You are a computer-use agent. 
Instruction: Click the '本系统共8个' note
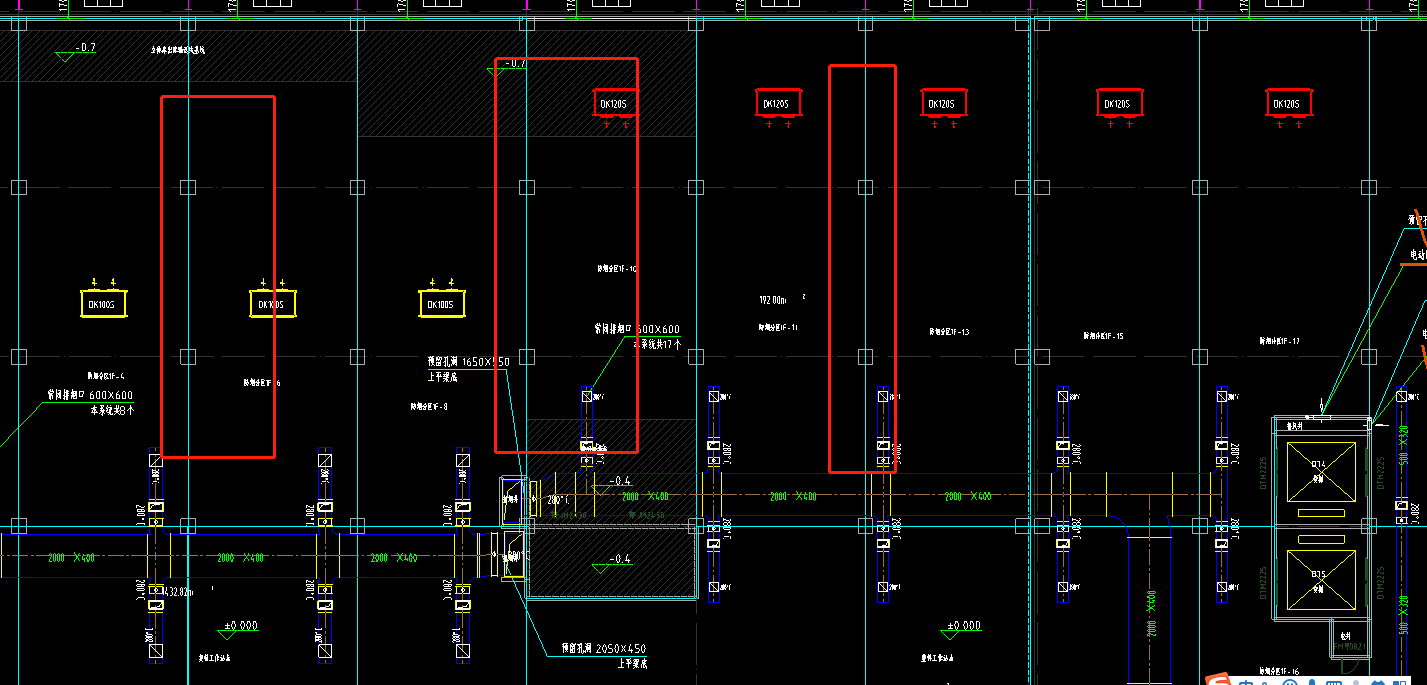pyautogui.click(x=112, y=409)
